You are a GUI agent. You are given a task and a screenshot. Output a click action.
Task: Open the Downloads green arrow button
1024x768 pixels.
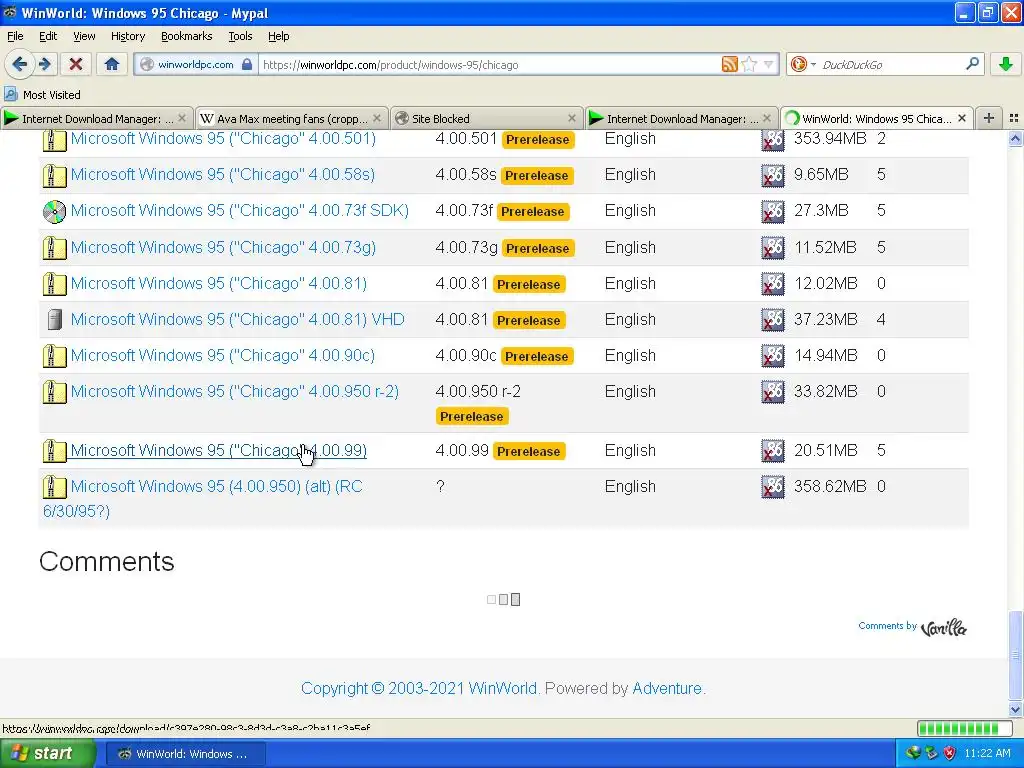pos(1006,64)
